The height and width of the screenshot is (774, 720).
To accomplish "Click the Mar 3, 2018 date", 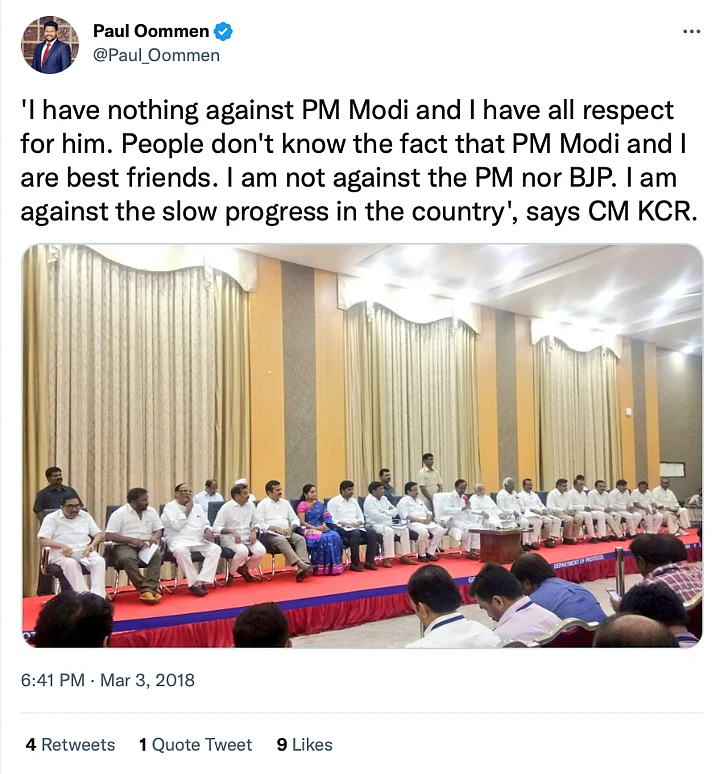I will point(147,680).
